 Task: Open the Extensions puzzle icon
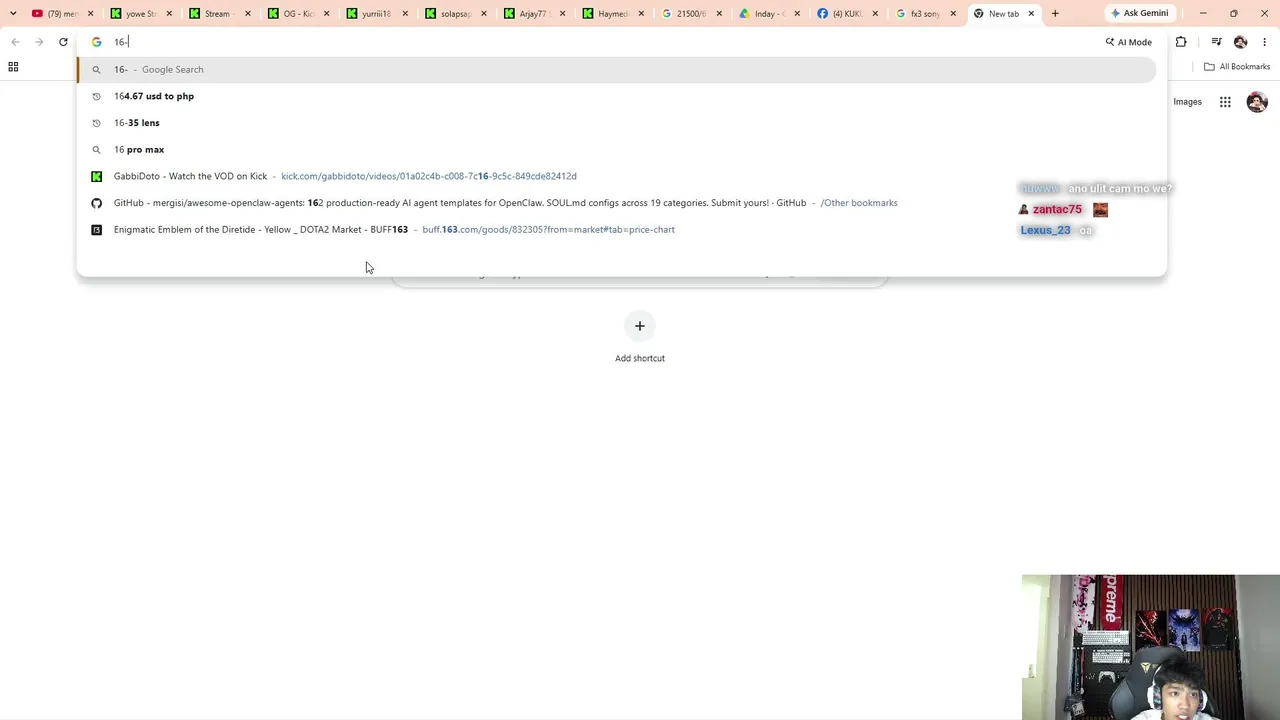[x=1181, y=42]
